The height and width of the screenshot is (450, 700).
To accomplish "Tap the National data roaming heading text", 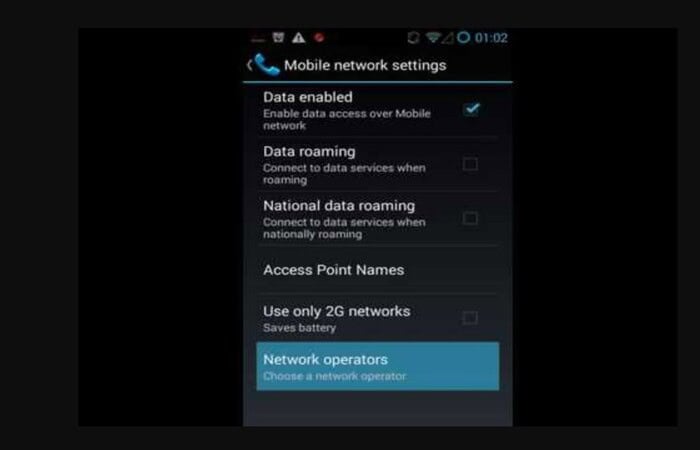I will click(x=339, y=206).
